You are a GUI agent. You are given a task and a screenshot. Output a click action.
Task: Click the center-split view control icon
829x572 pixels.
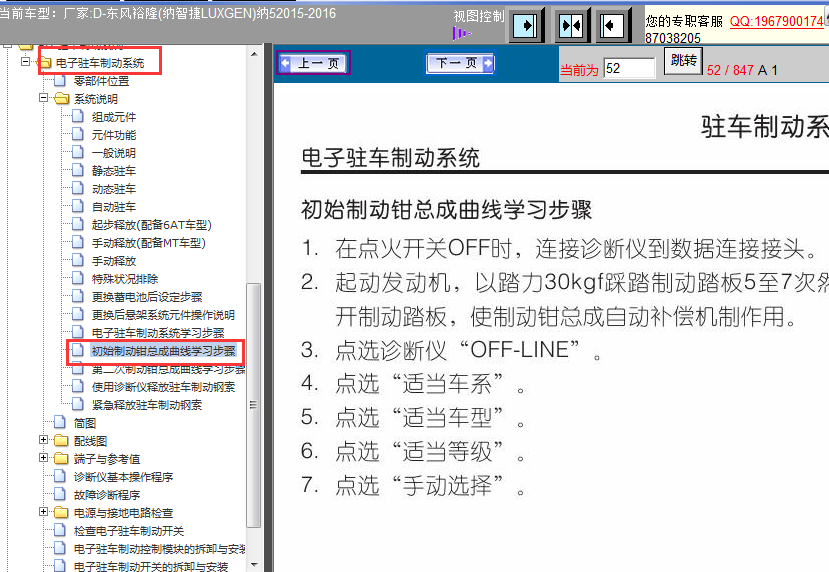pyautogui.click(x=571, y=25)
